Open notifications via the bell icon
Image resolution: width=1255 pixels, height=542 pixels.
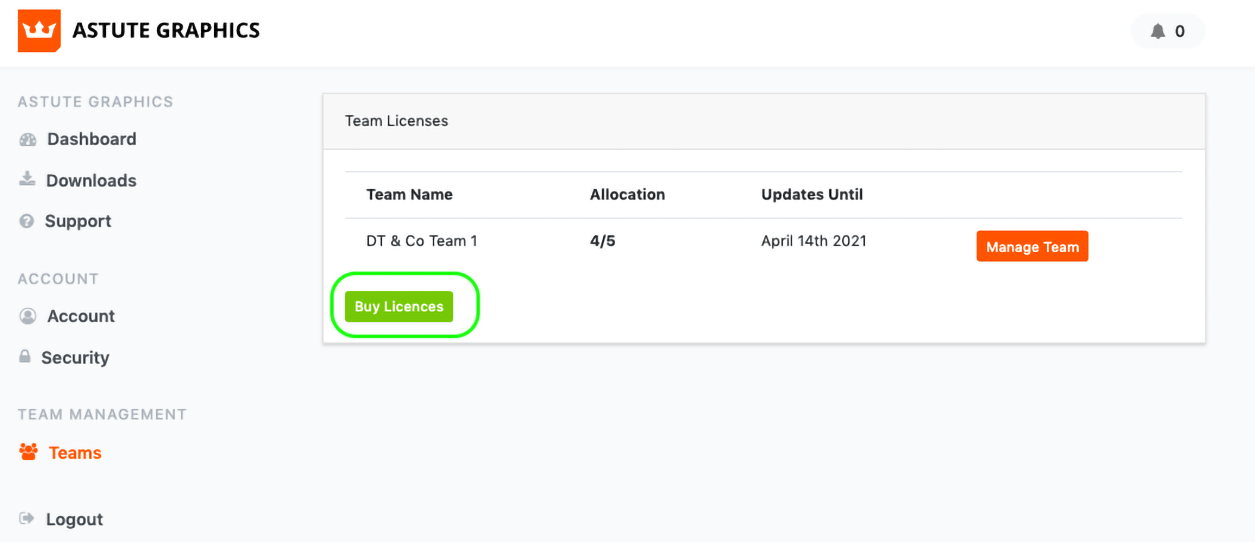click(1158, 31)
